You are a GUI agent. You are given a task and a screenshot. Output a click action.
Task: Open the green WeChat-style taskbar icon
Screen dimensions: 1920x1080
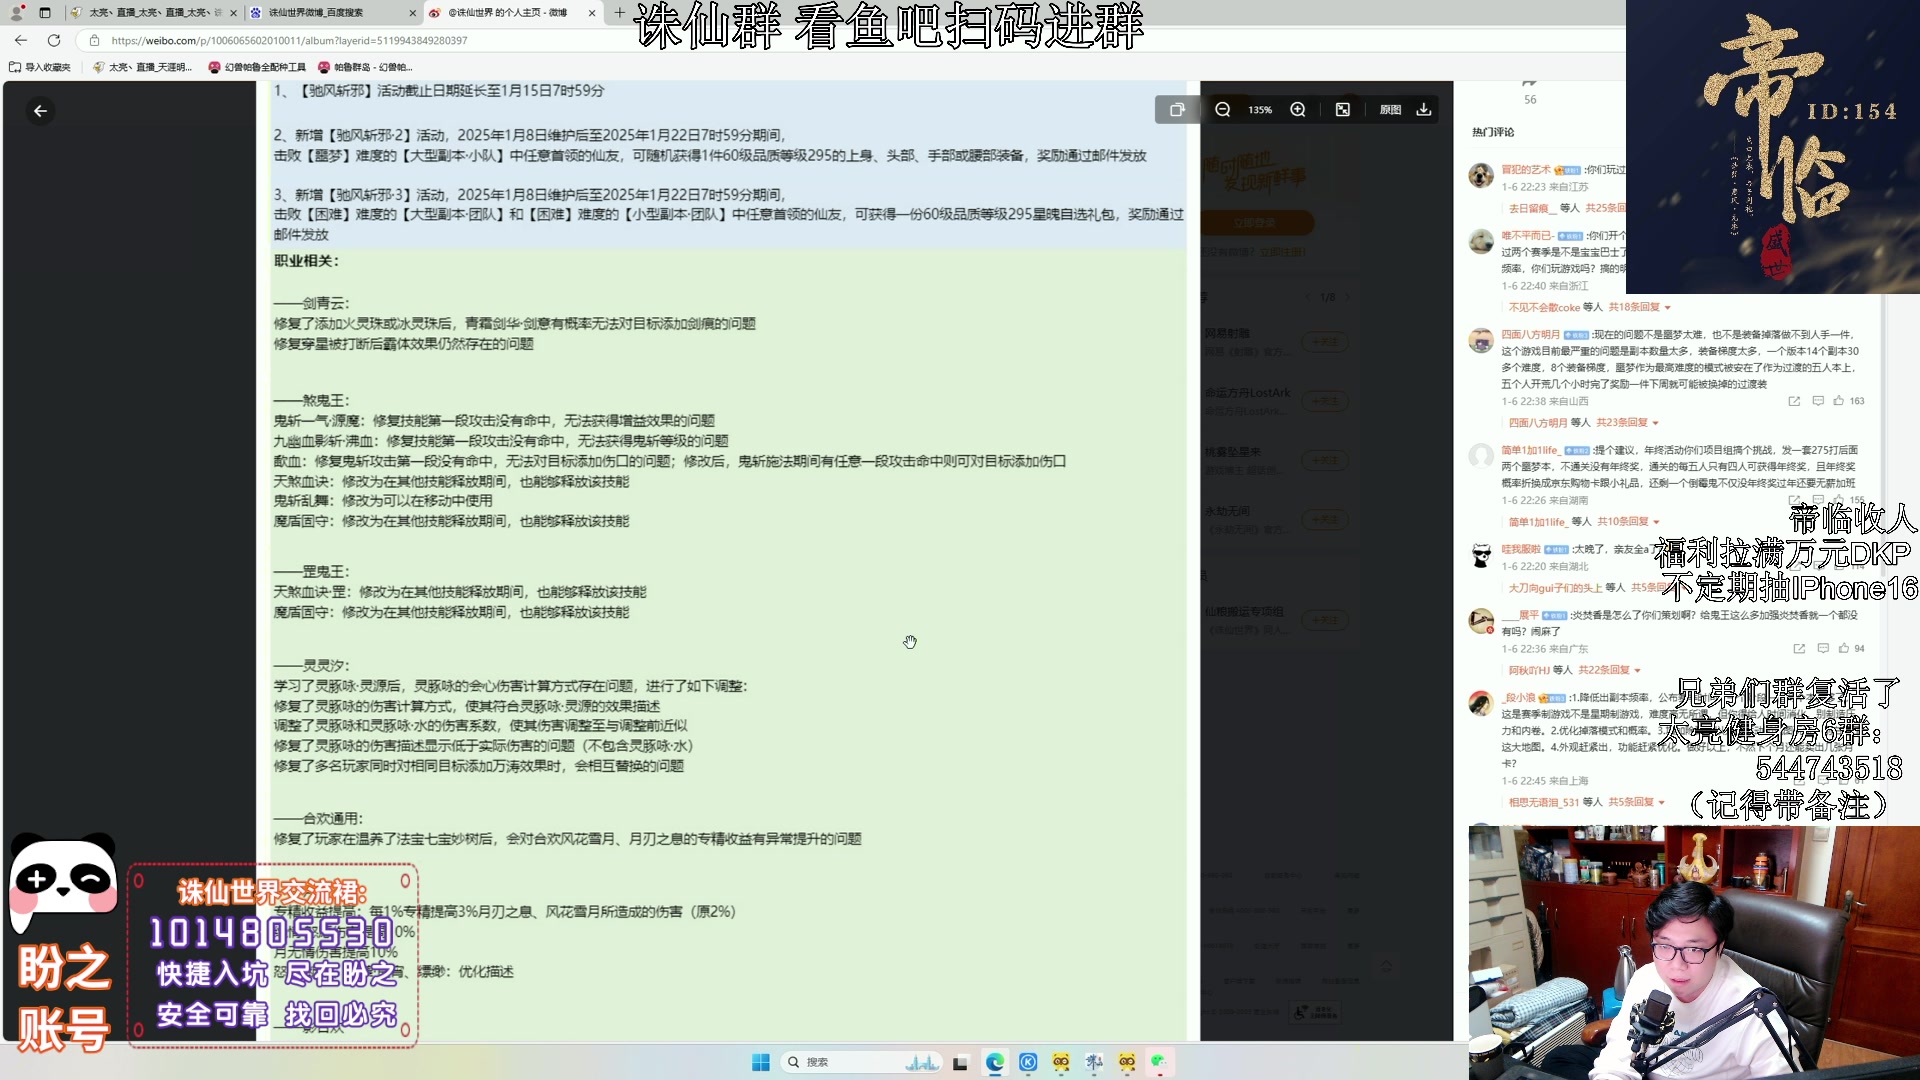point(1159,1062)
